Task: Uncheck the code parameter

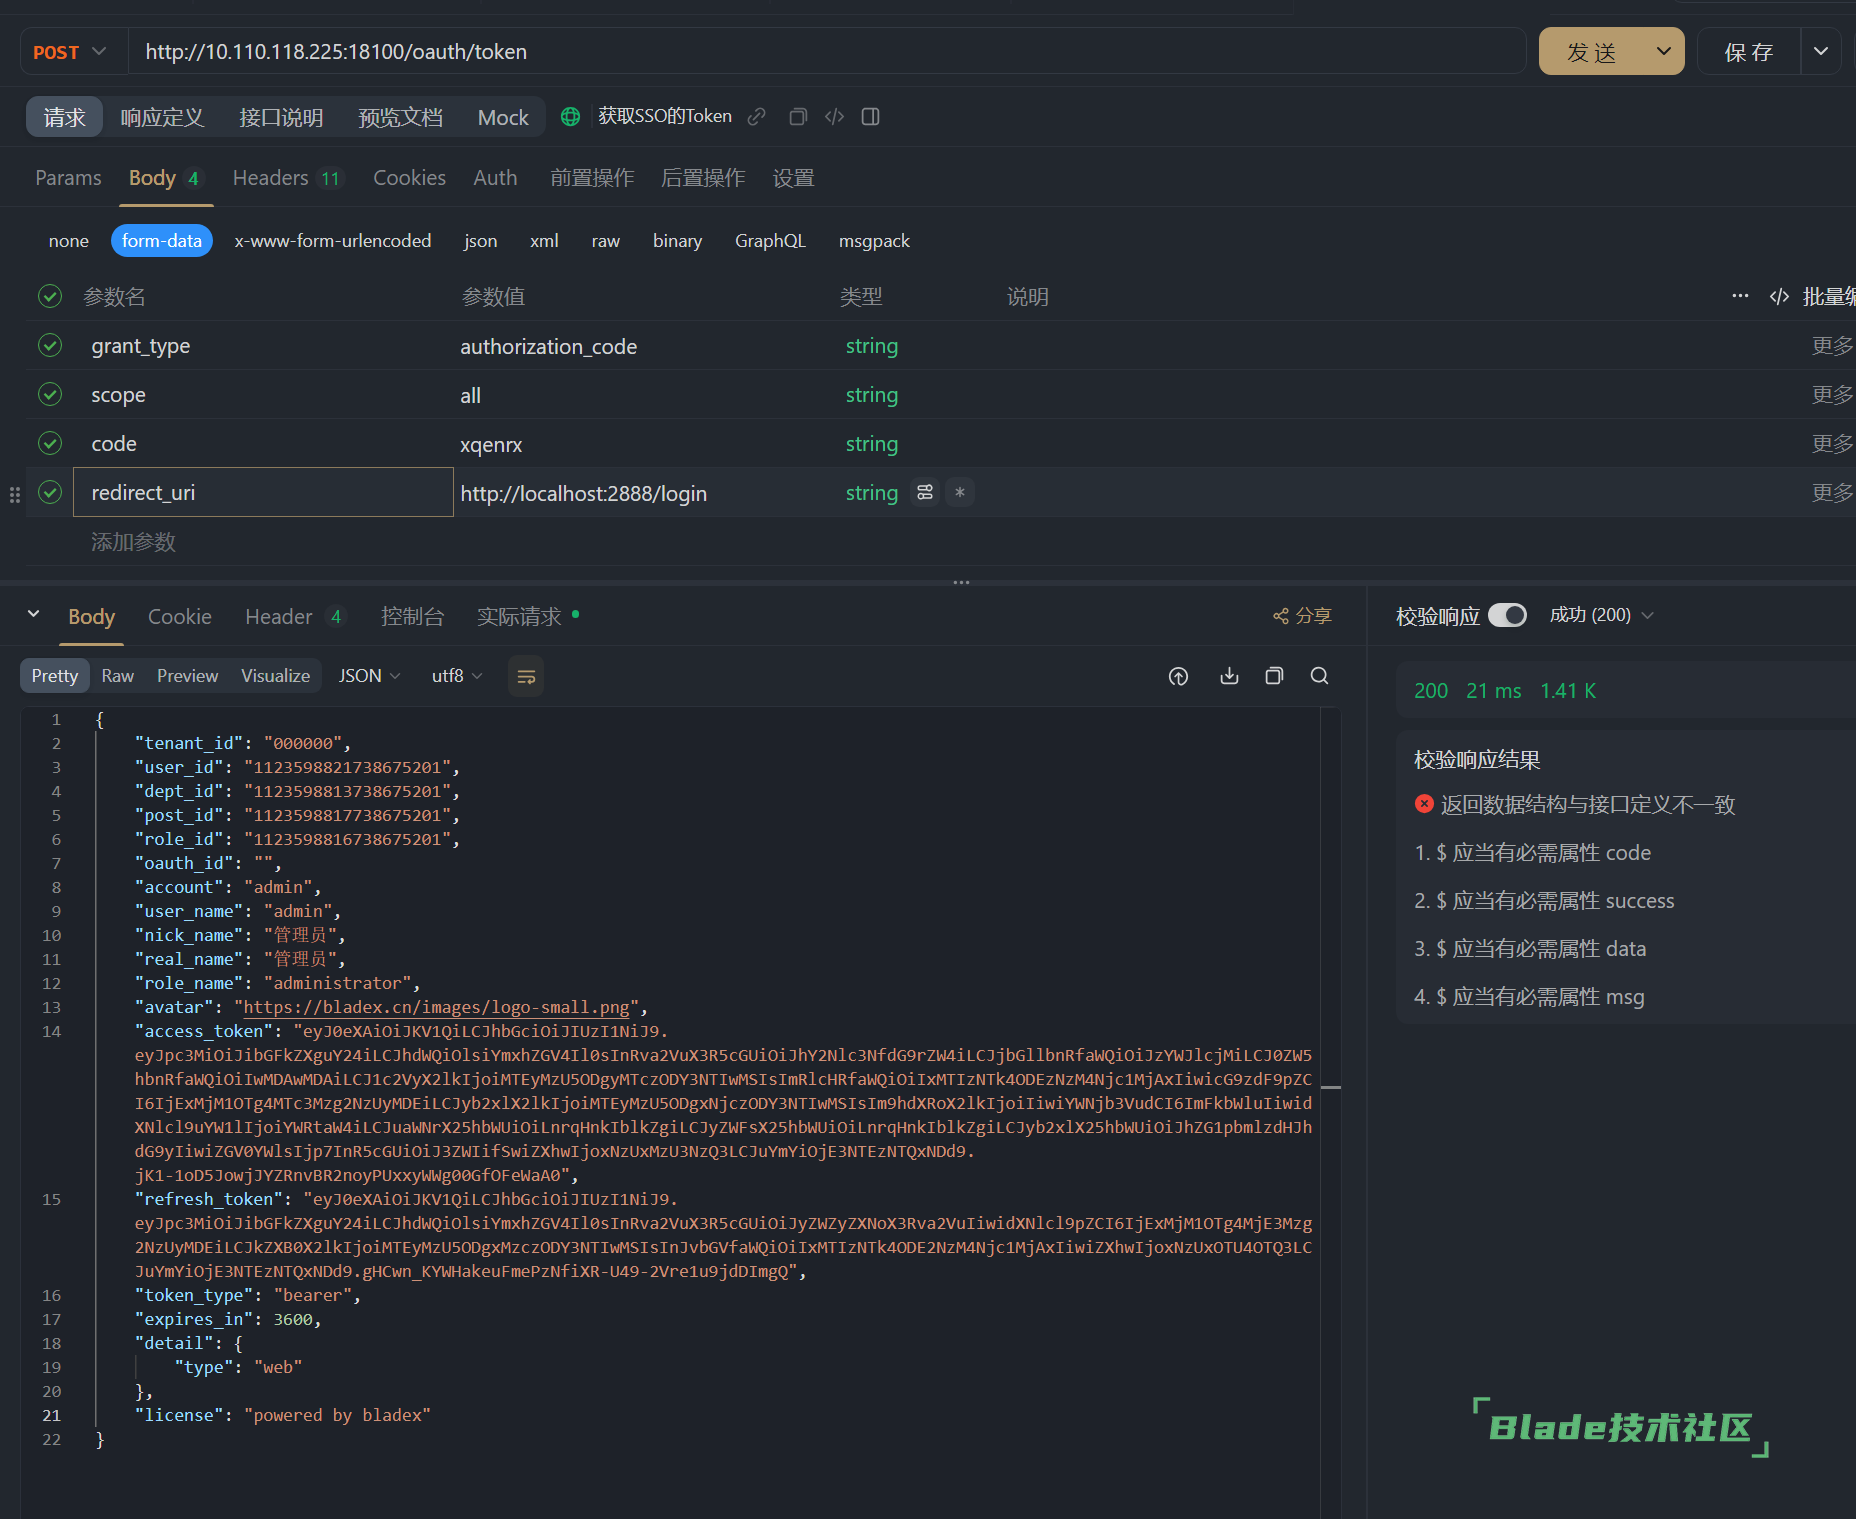Action: point(50,443)
